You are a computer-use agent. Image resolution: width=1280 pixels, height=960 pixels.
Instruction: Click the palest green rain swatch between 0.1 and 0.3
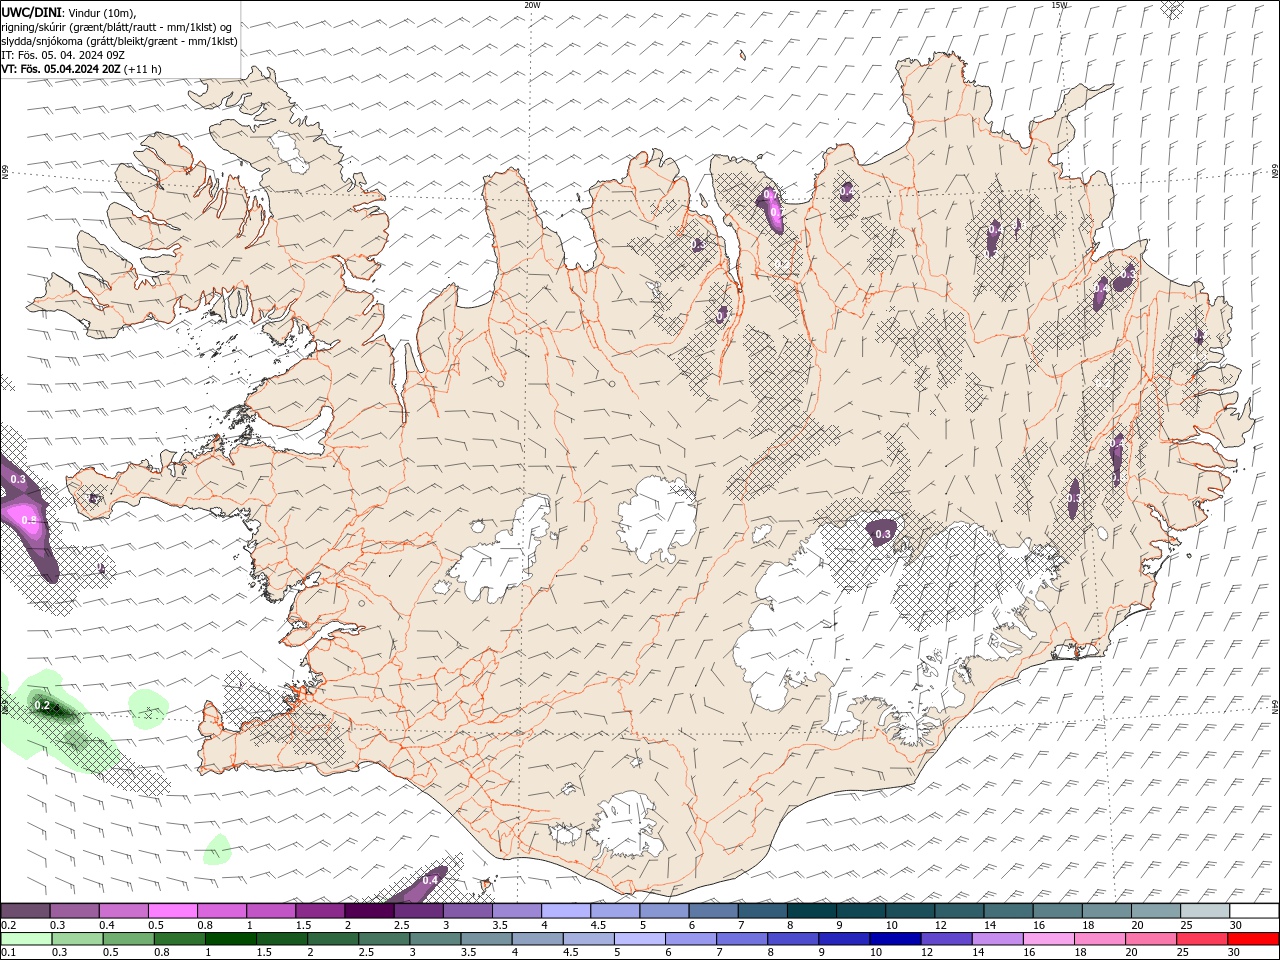click(x=26, y=939)
